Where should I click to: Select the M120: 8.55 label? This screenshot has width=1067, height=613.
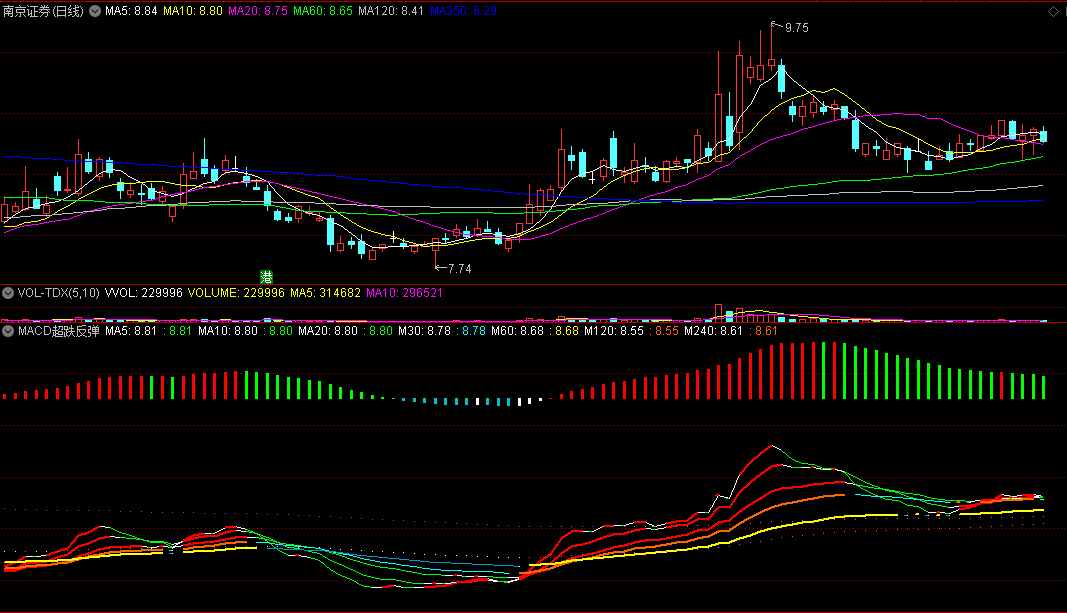614,331
